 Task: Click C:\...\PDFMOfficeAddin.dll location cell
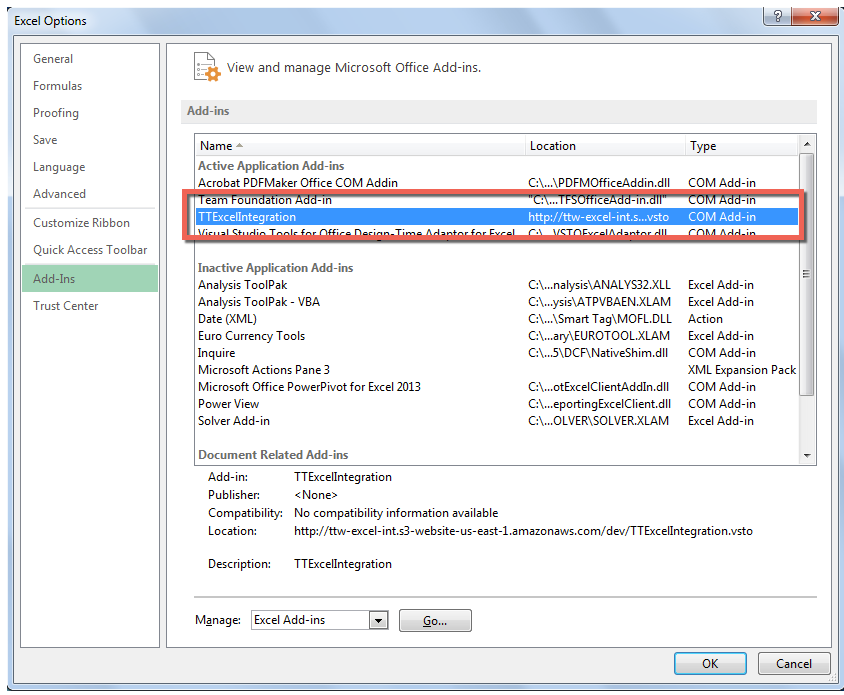pos(599,183)
